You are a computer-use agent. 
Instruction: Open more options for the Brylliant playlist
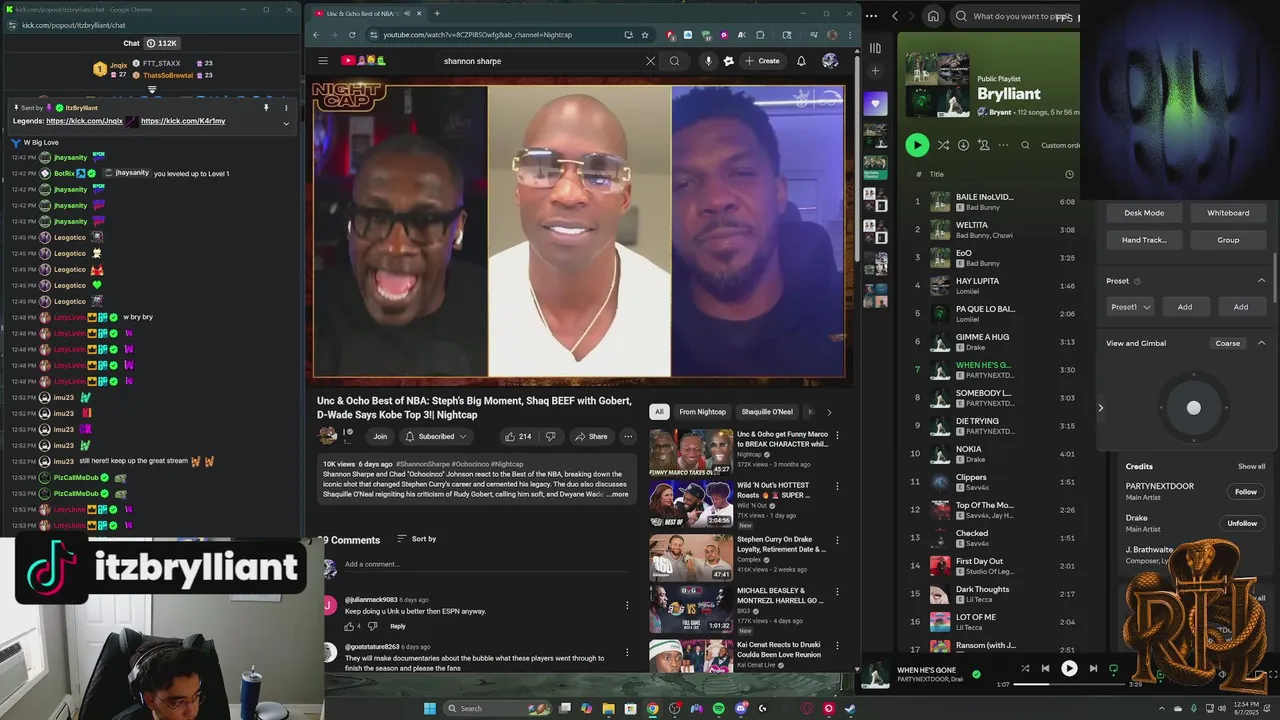click(x=1002, y=145)
